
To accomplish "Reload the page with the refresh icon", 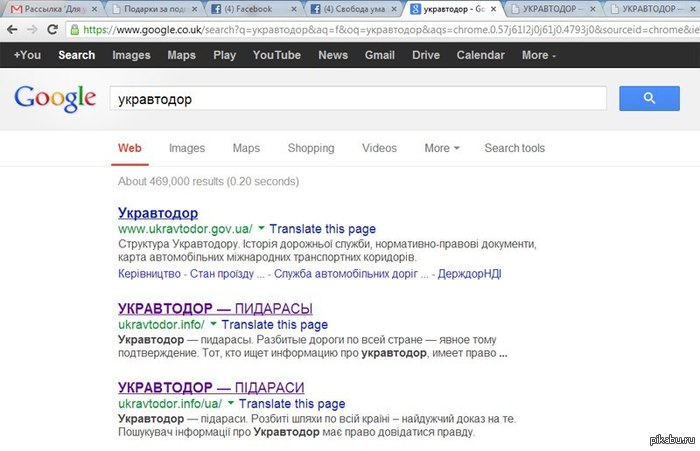I will point(58,30).
